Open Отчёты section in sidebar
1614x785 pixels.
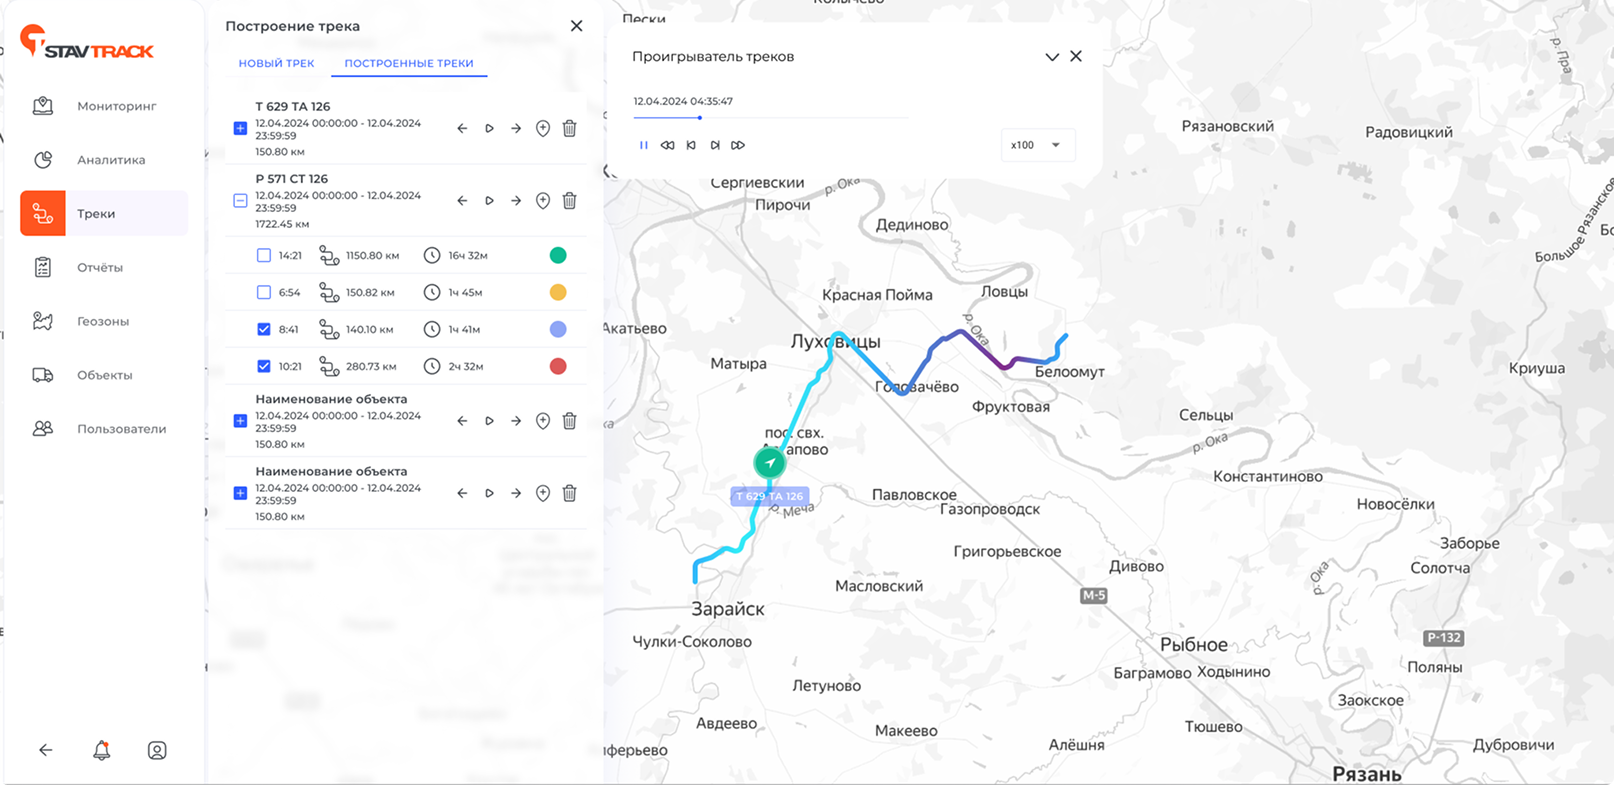click(x=100, y=268)
